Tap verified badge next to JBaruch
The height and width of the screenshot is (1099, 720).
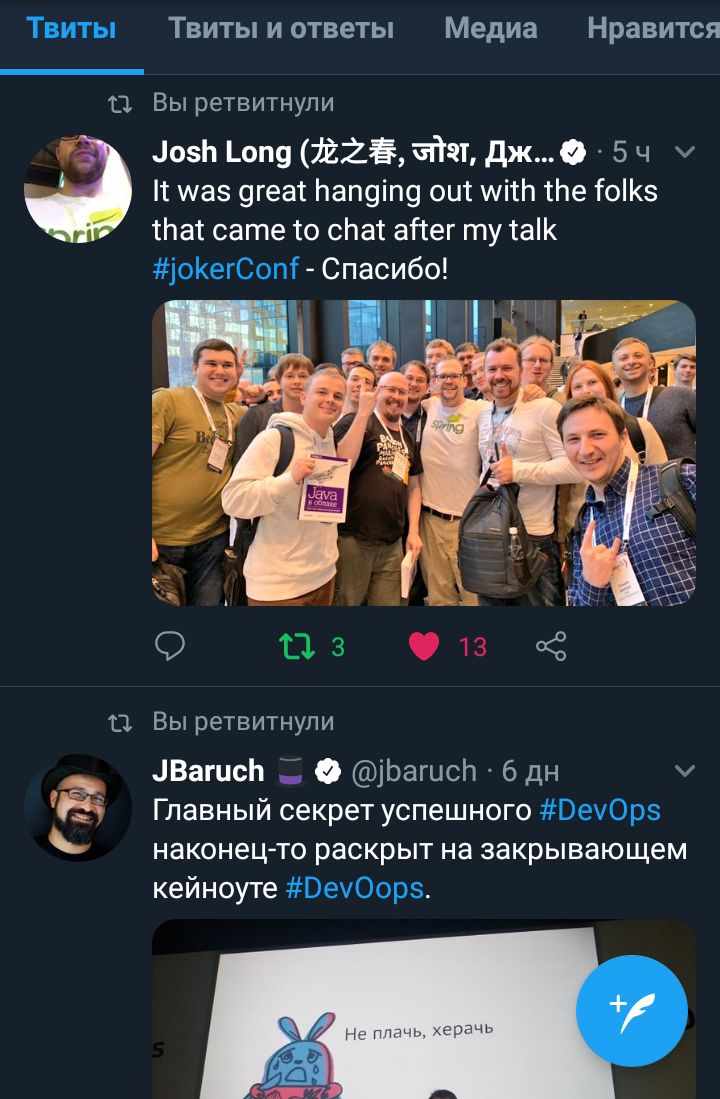pyautogui.click(x=327, y=771)
